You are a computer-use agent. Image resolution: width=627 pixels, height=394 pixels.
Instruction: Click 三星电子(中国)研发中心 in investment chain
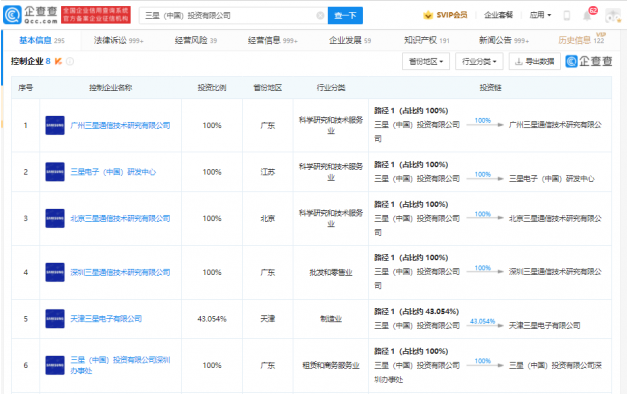click(551, 178)
